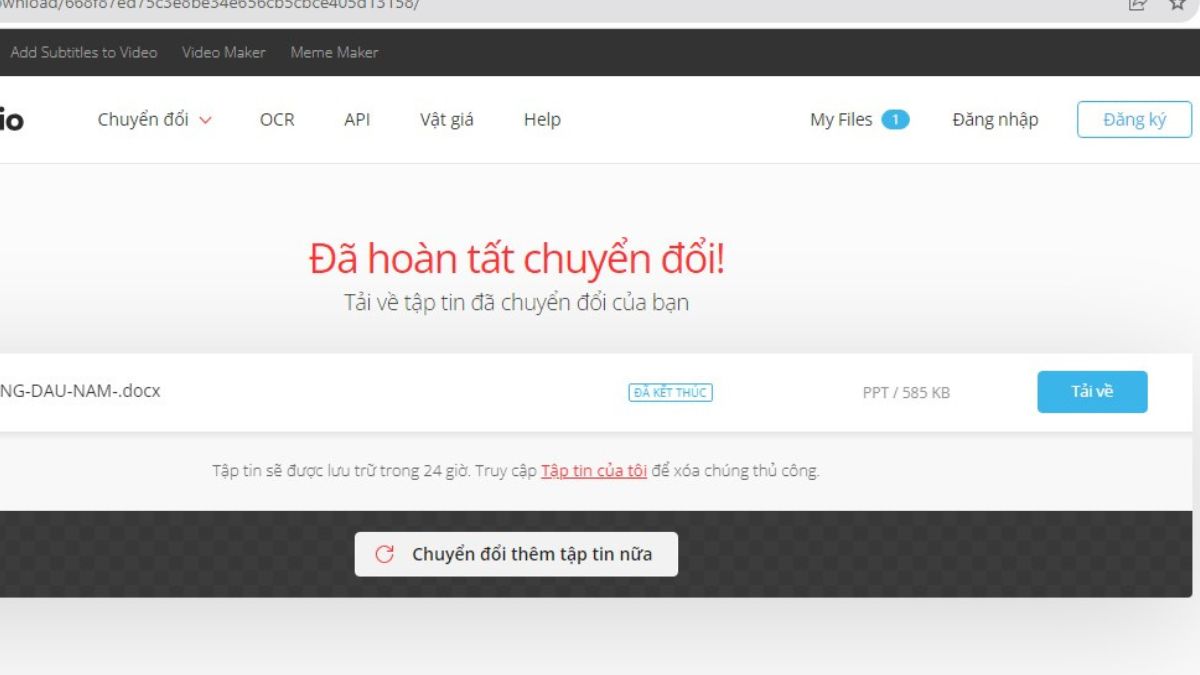Screen dimensions: 1200x675
Task: Open the Vật giá pricing page
Action: click(x=447, y=119)
